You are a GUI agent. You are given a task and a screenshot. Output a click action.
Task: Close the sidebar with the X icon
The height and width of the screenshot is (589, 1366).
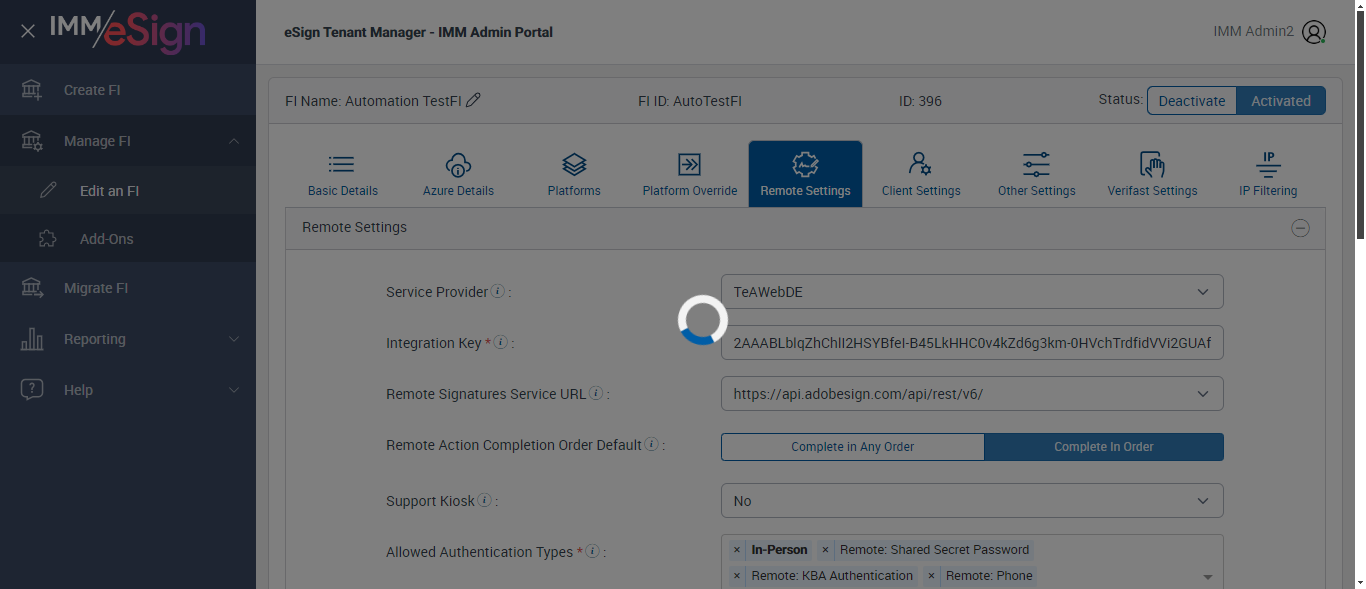coord(28,31)
